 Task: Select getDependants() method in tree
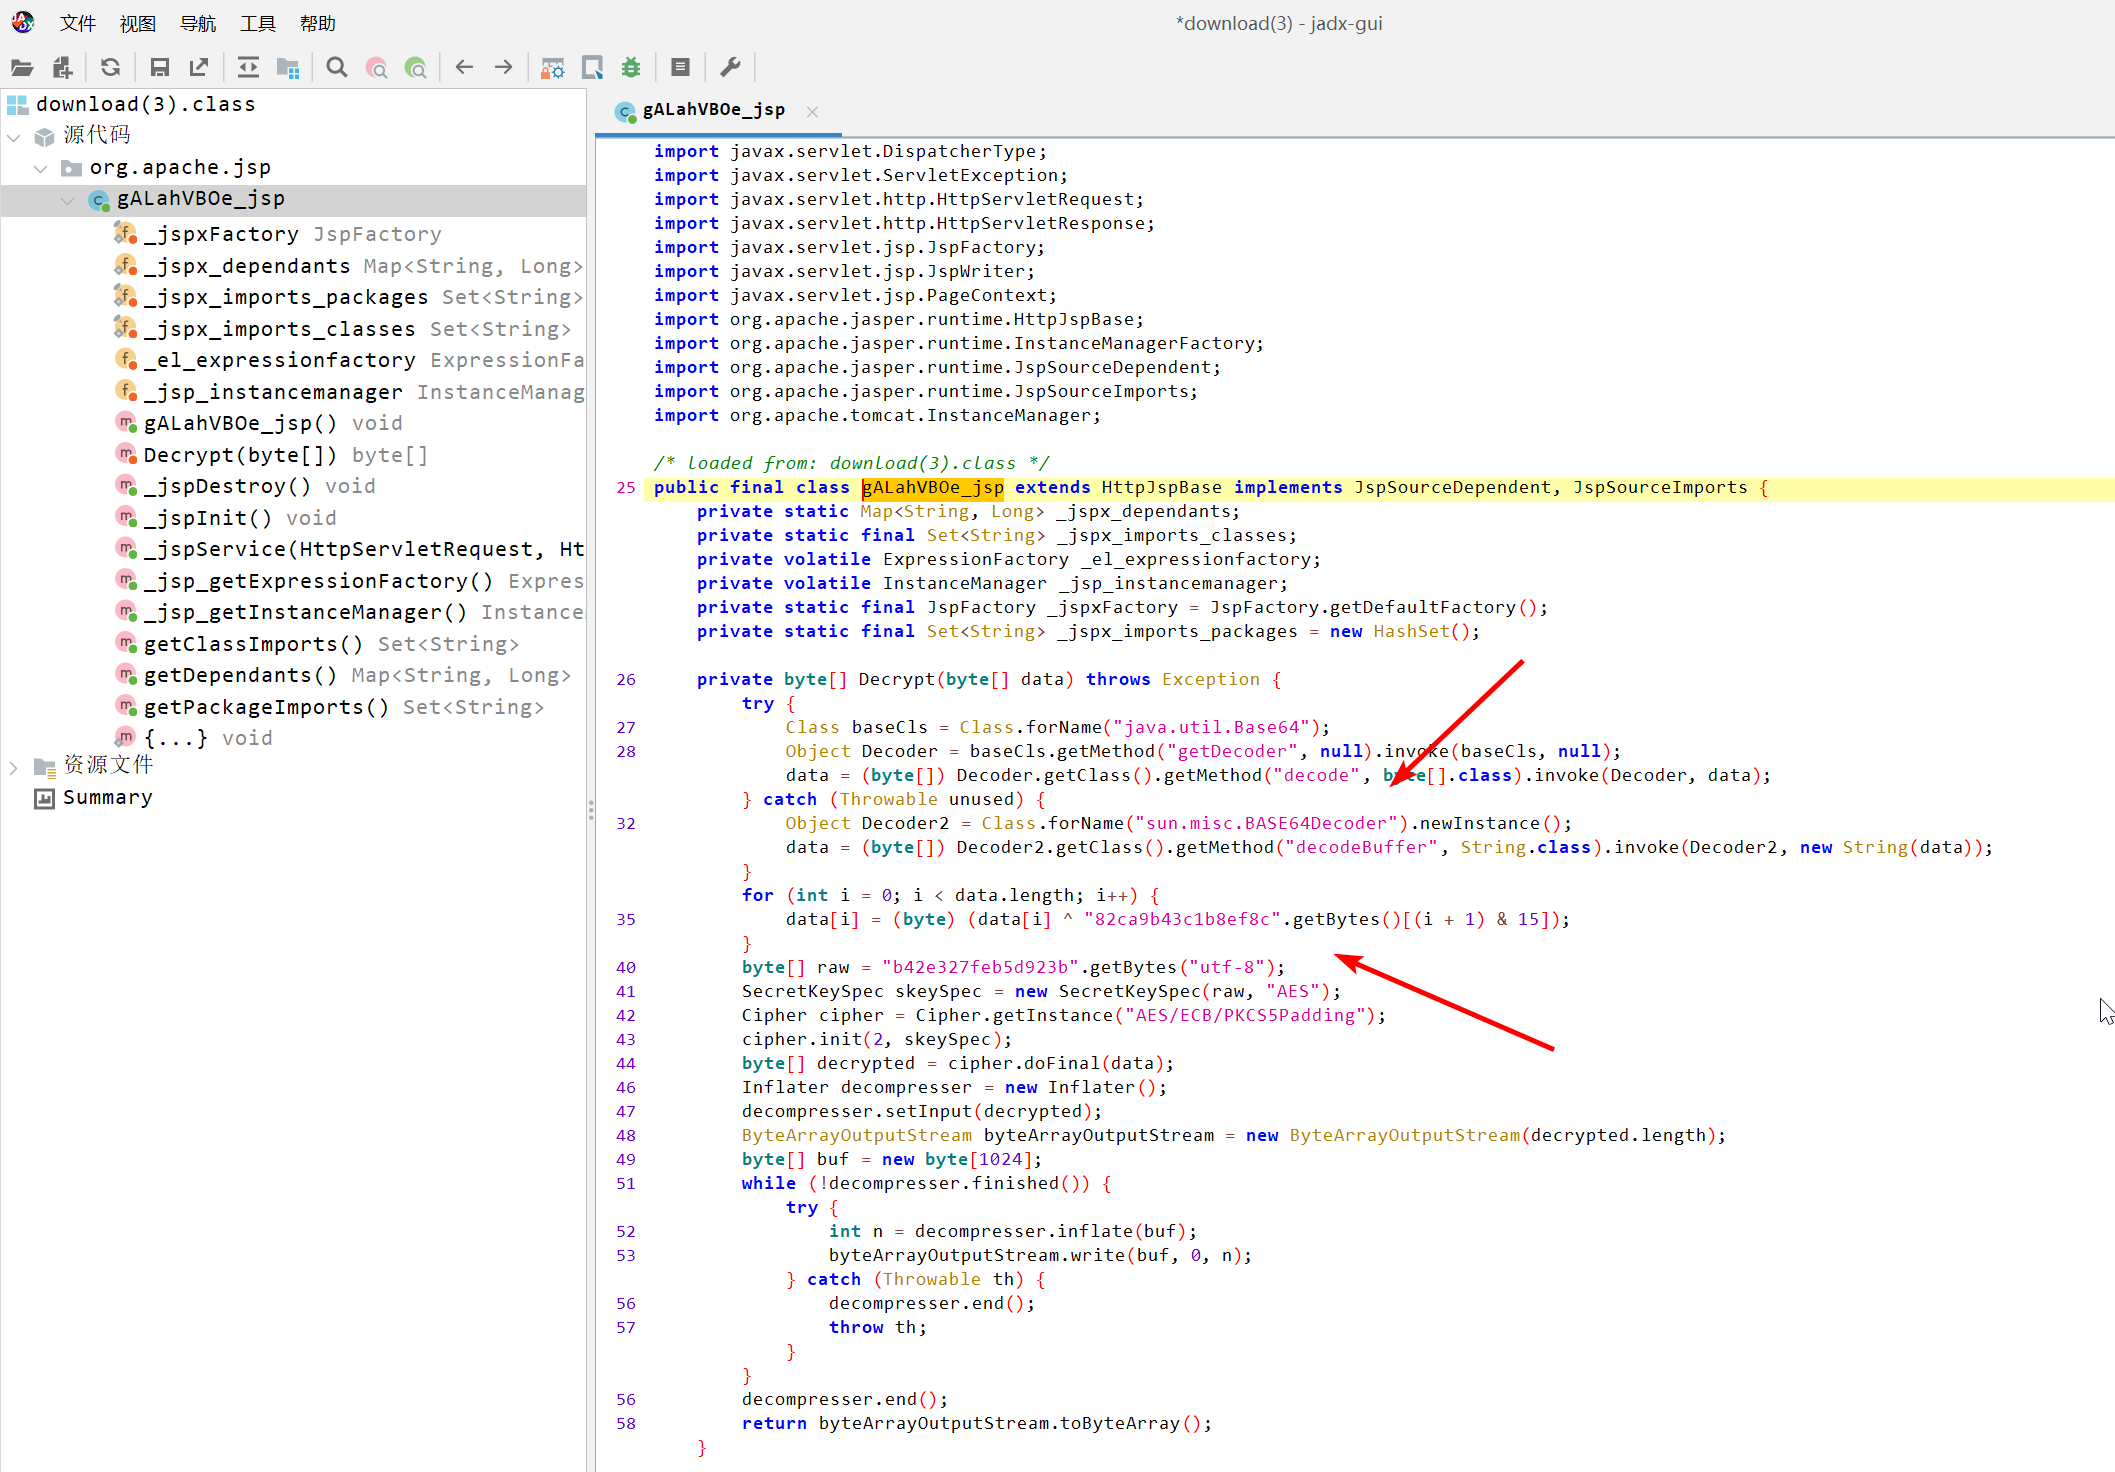pyautogui.click(x=357, y=675)
